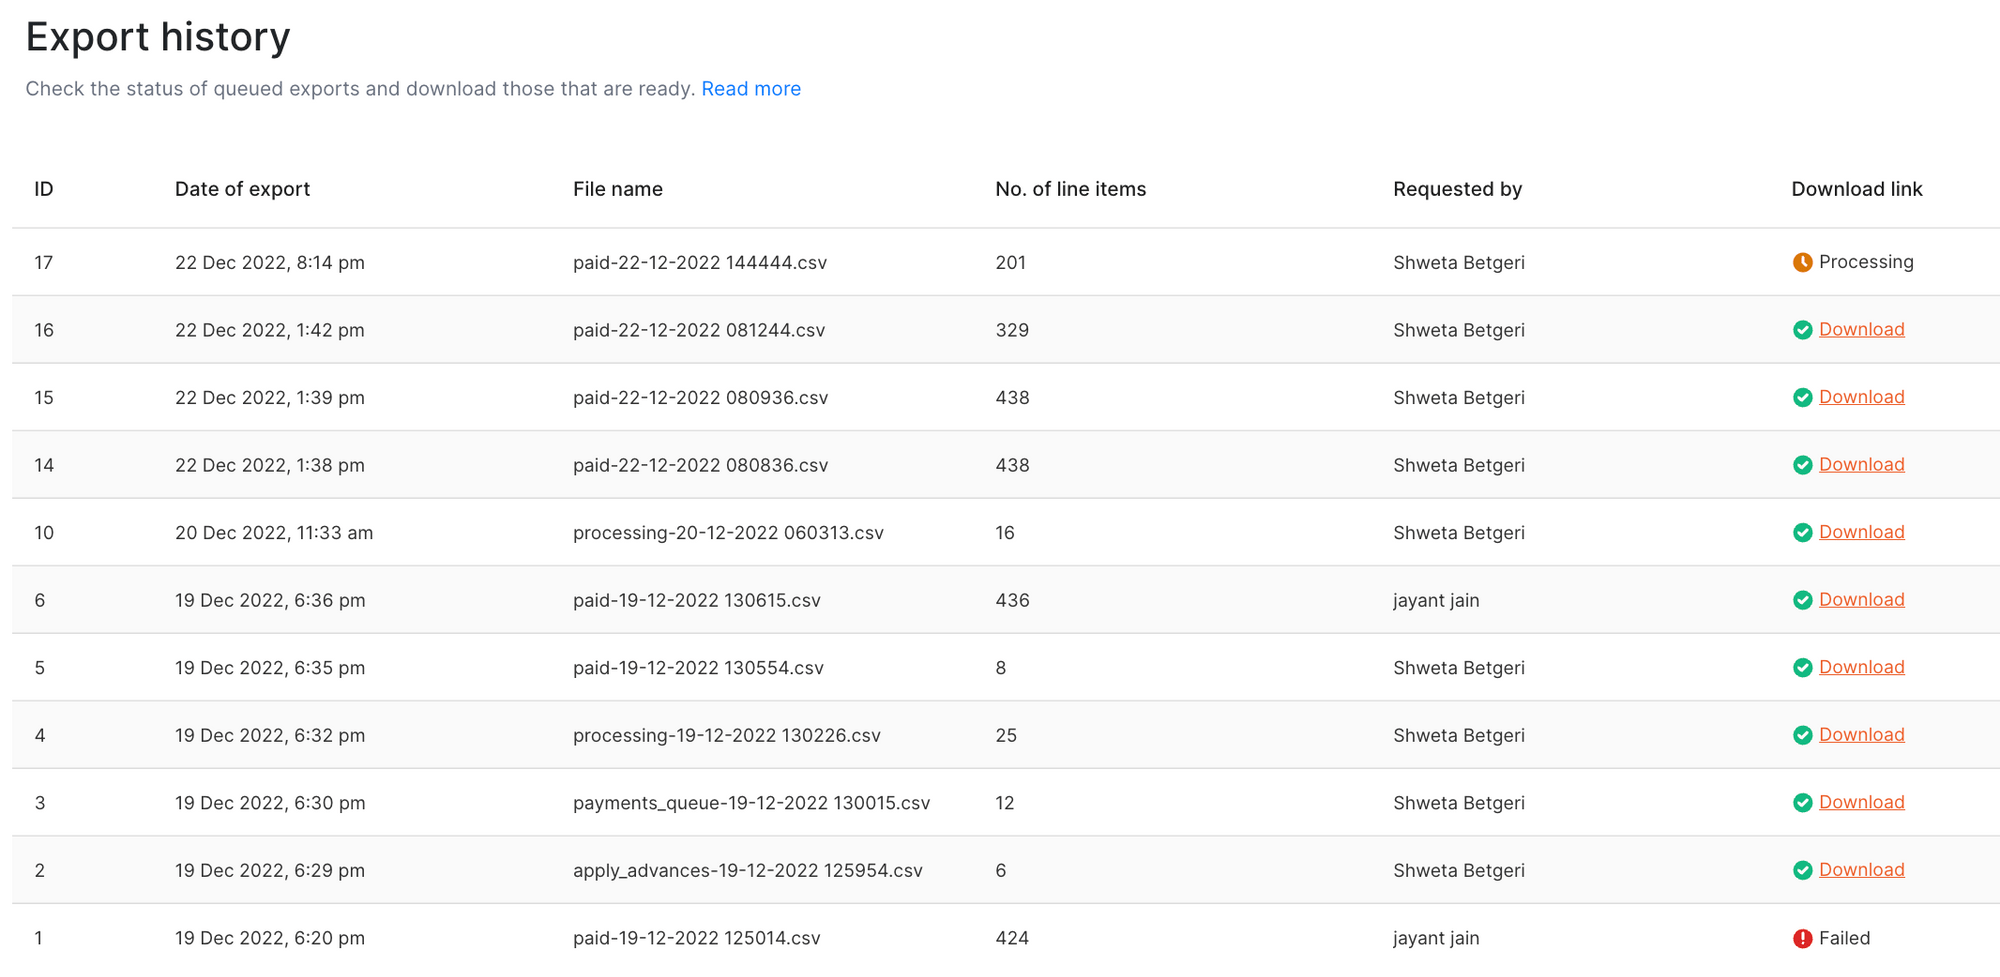Image resolution: width=2000 pixels, height=977 pixels.
Task: Download the processing-20-12-2022 060313.csv file
Action: tap(1861, 532)
